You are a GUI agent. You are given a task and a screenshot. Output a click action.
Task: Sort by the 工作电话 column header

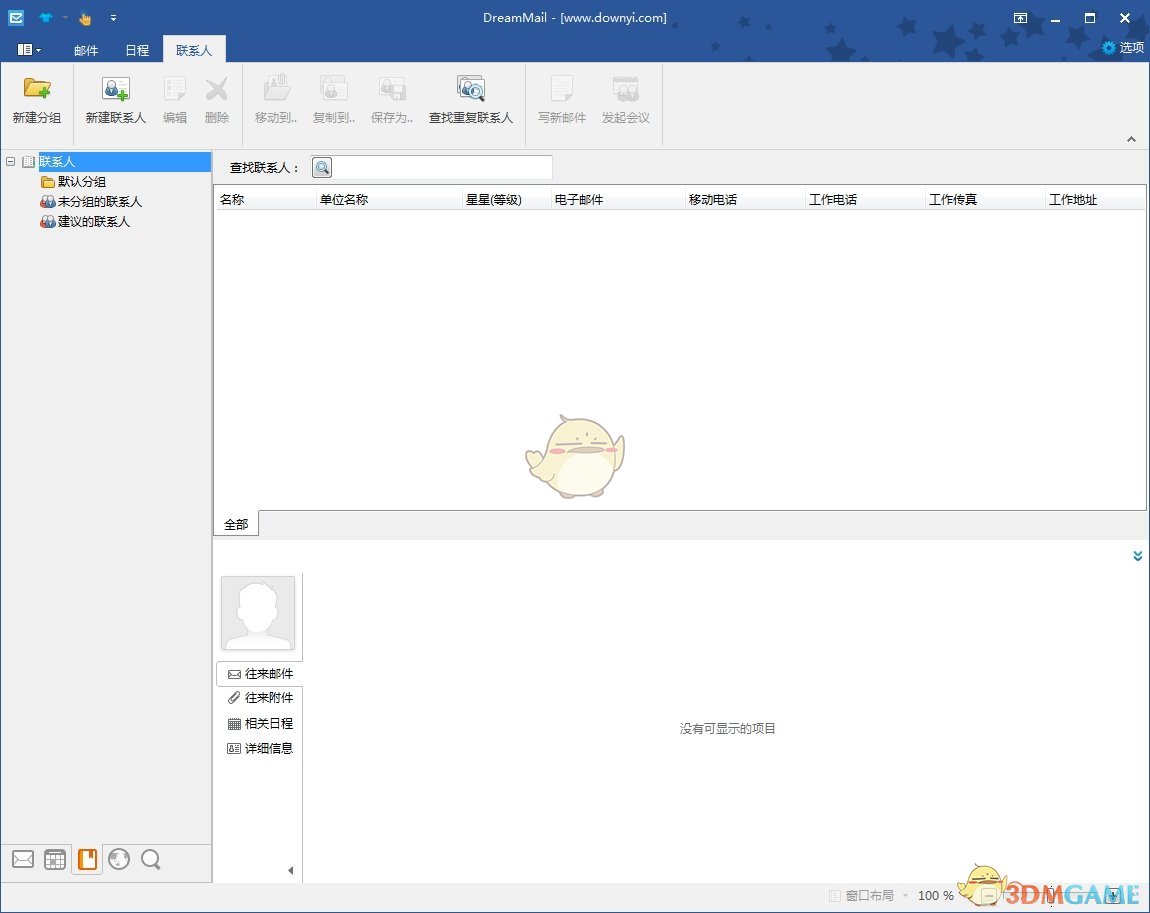865,199
